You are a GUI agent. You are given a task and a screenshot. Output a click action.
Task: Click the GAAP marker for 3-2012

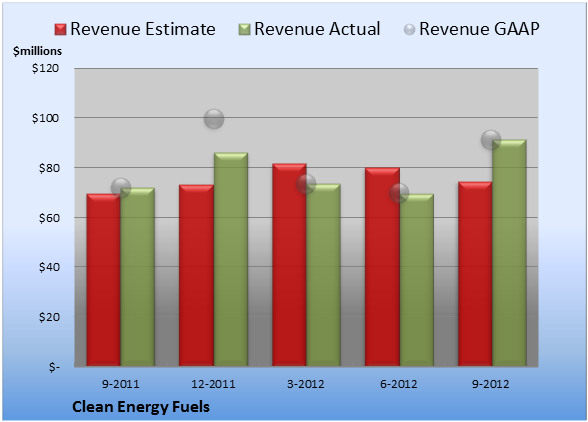point(306,183)
